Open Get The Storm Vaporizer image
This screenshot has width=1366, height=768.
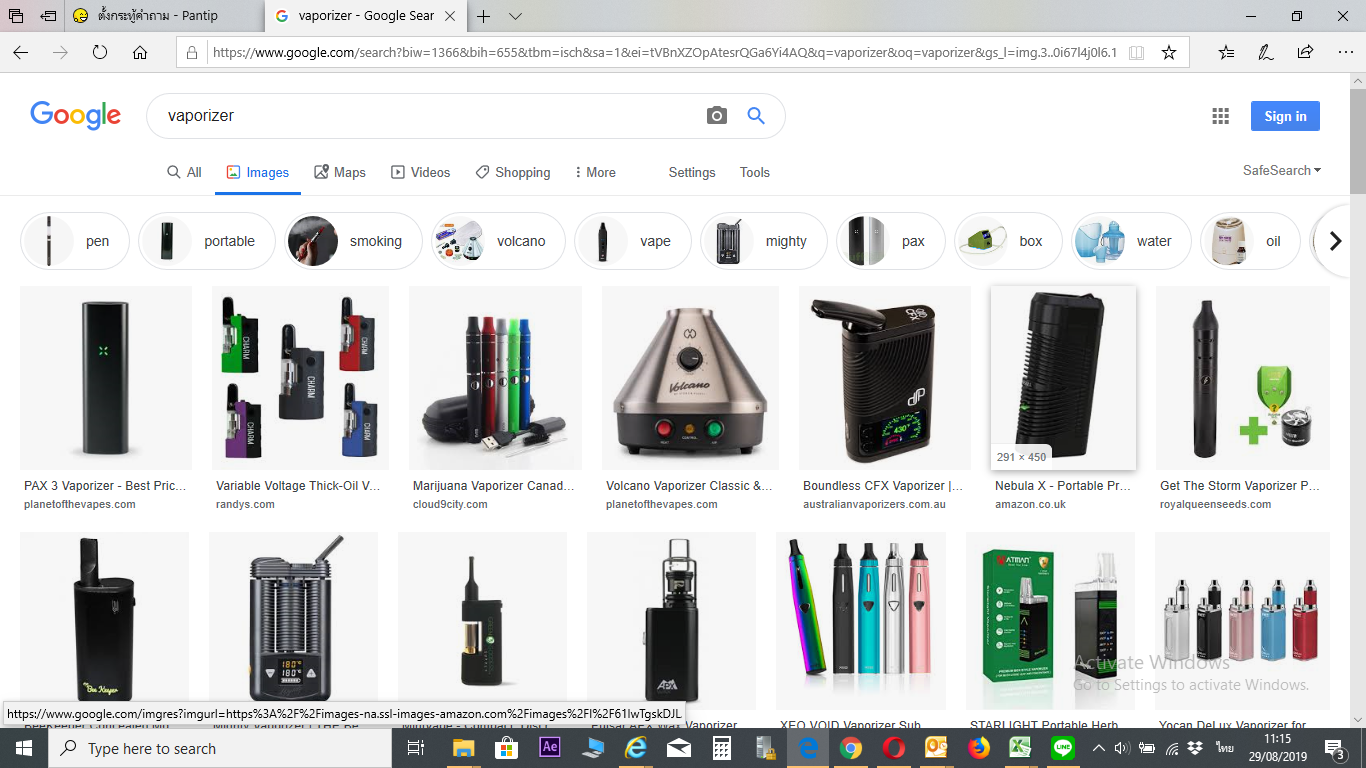coord(1243,378)
